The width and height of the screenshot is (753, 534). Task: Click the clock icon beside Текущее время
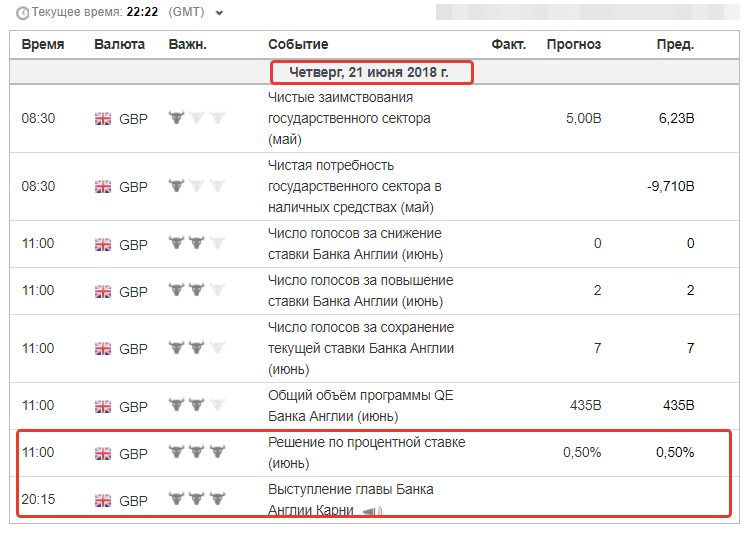pyautogui.click(x=22, y=13)
